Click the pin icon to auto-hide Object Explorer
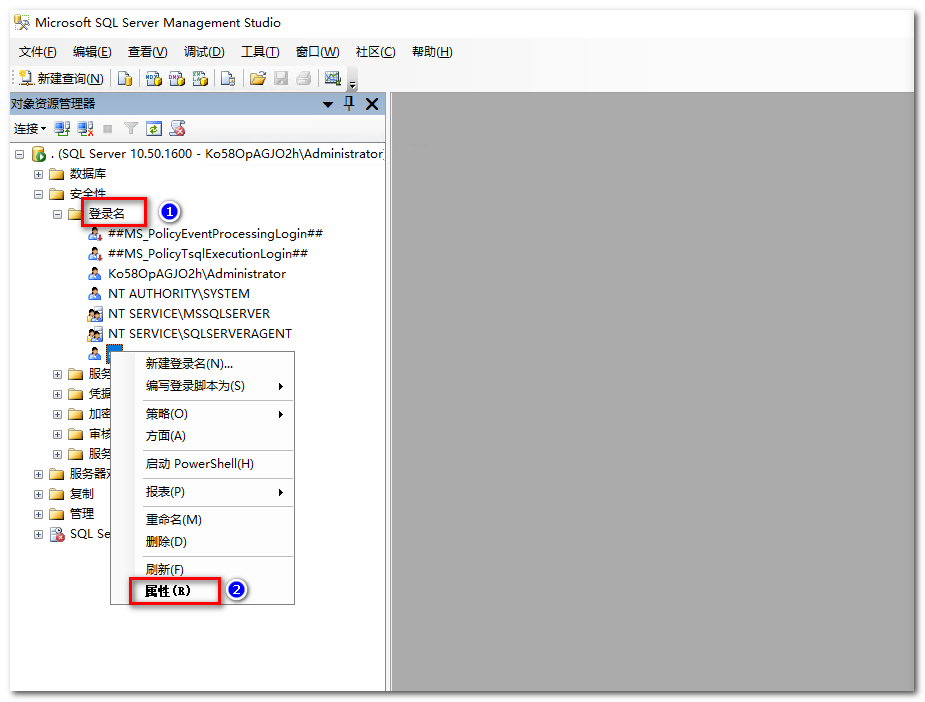The height and width of the screenshot is (702, 925). coord(349,104)
